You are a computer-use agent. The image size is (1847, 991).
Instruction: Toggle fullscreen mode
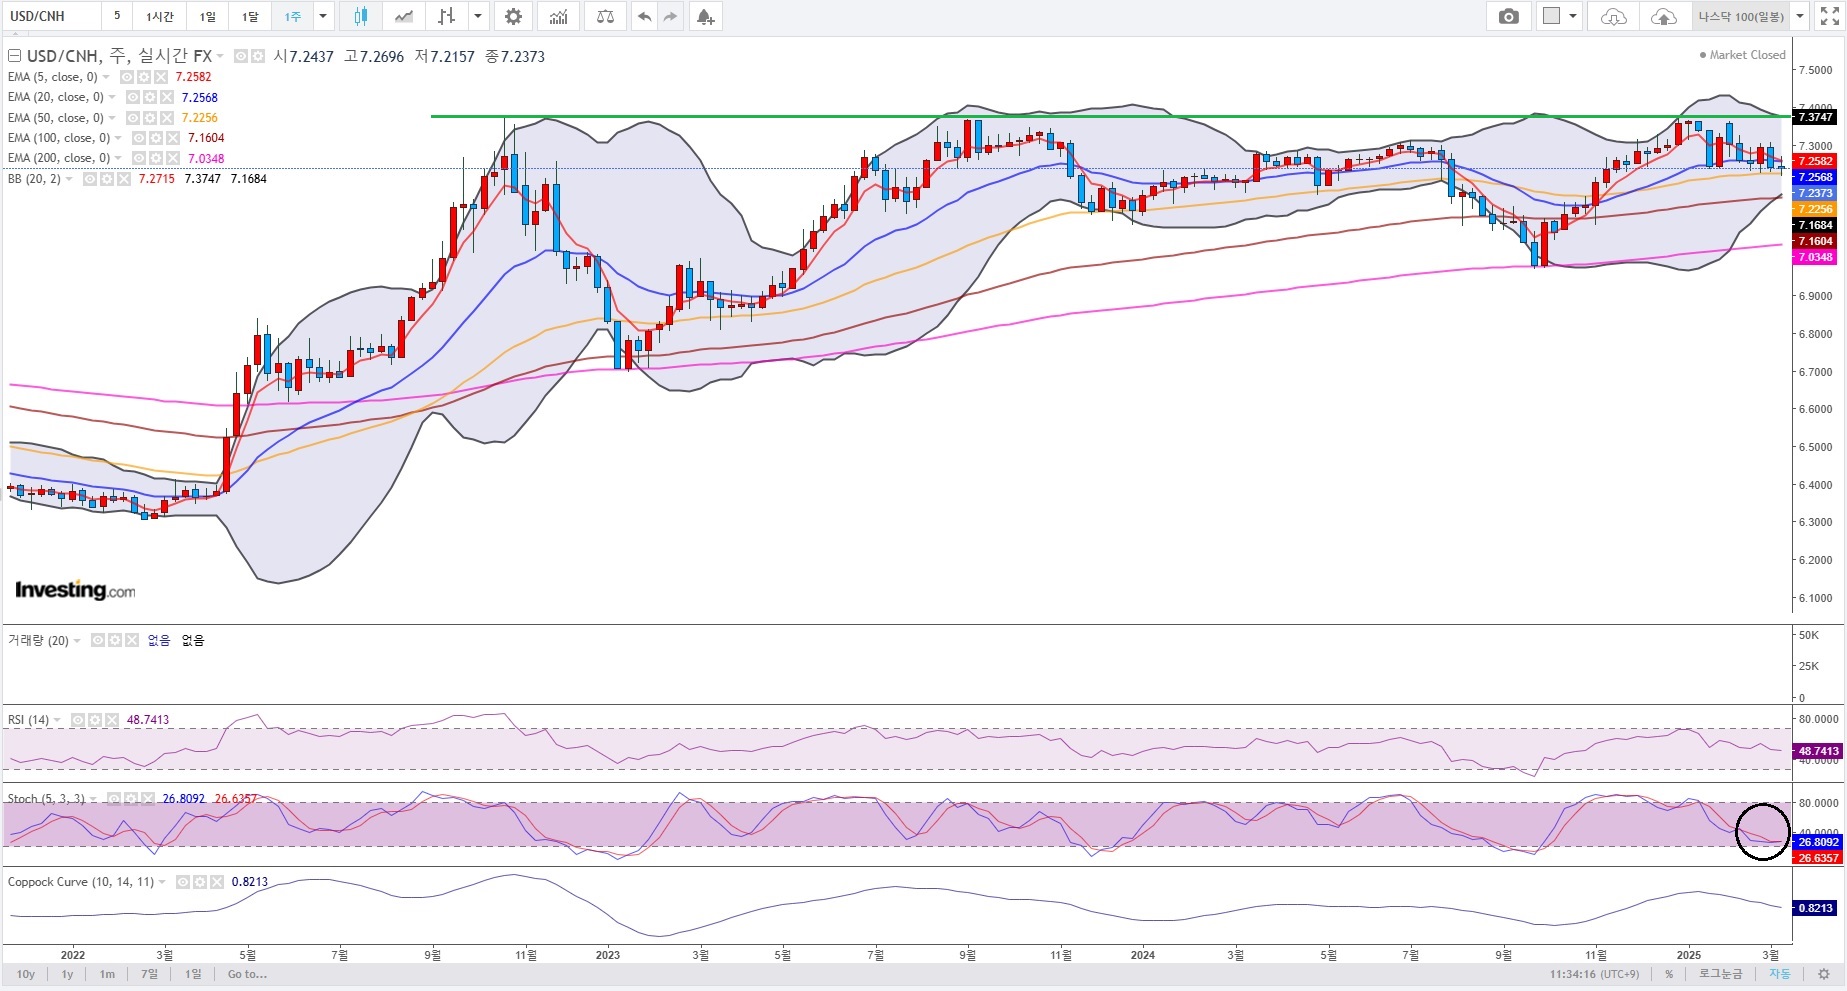point(1829,16)
